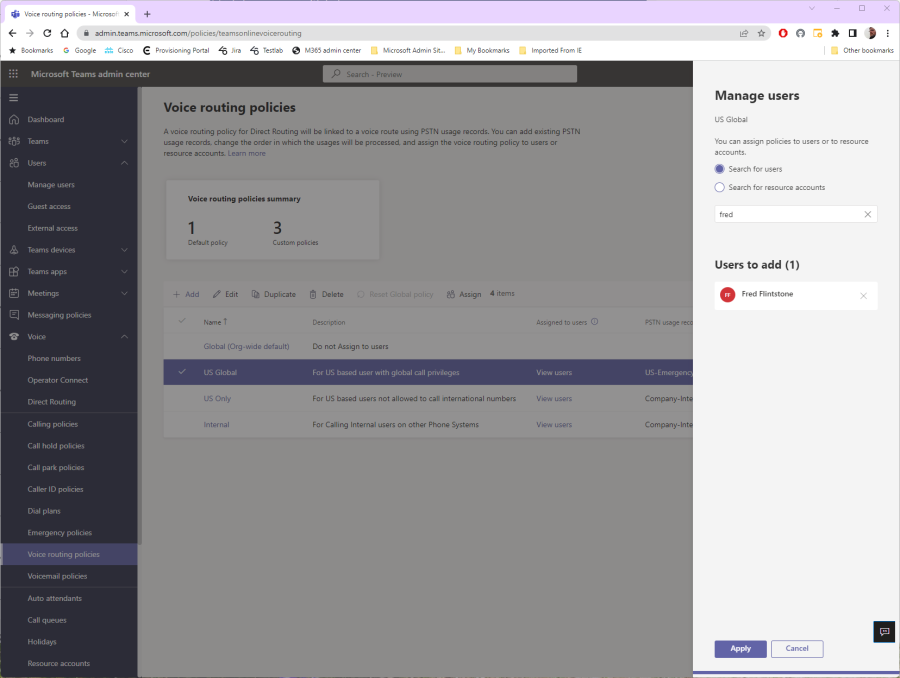Viewport: 900px width, 678px height.
Task: Close the Voice routing policies browser tab
Action: pos(127,14)
